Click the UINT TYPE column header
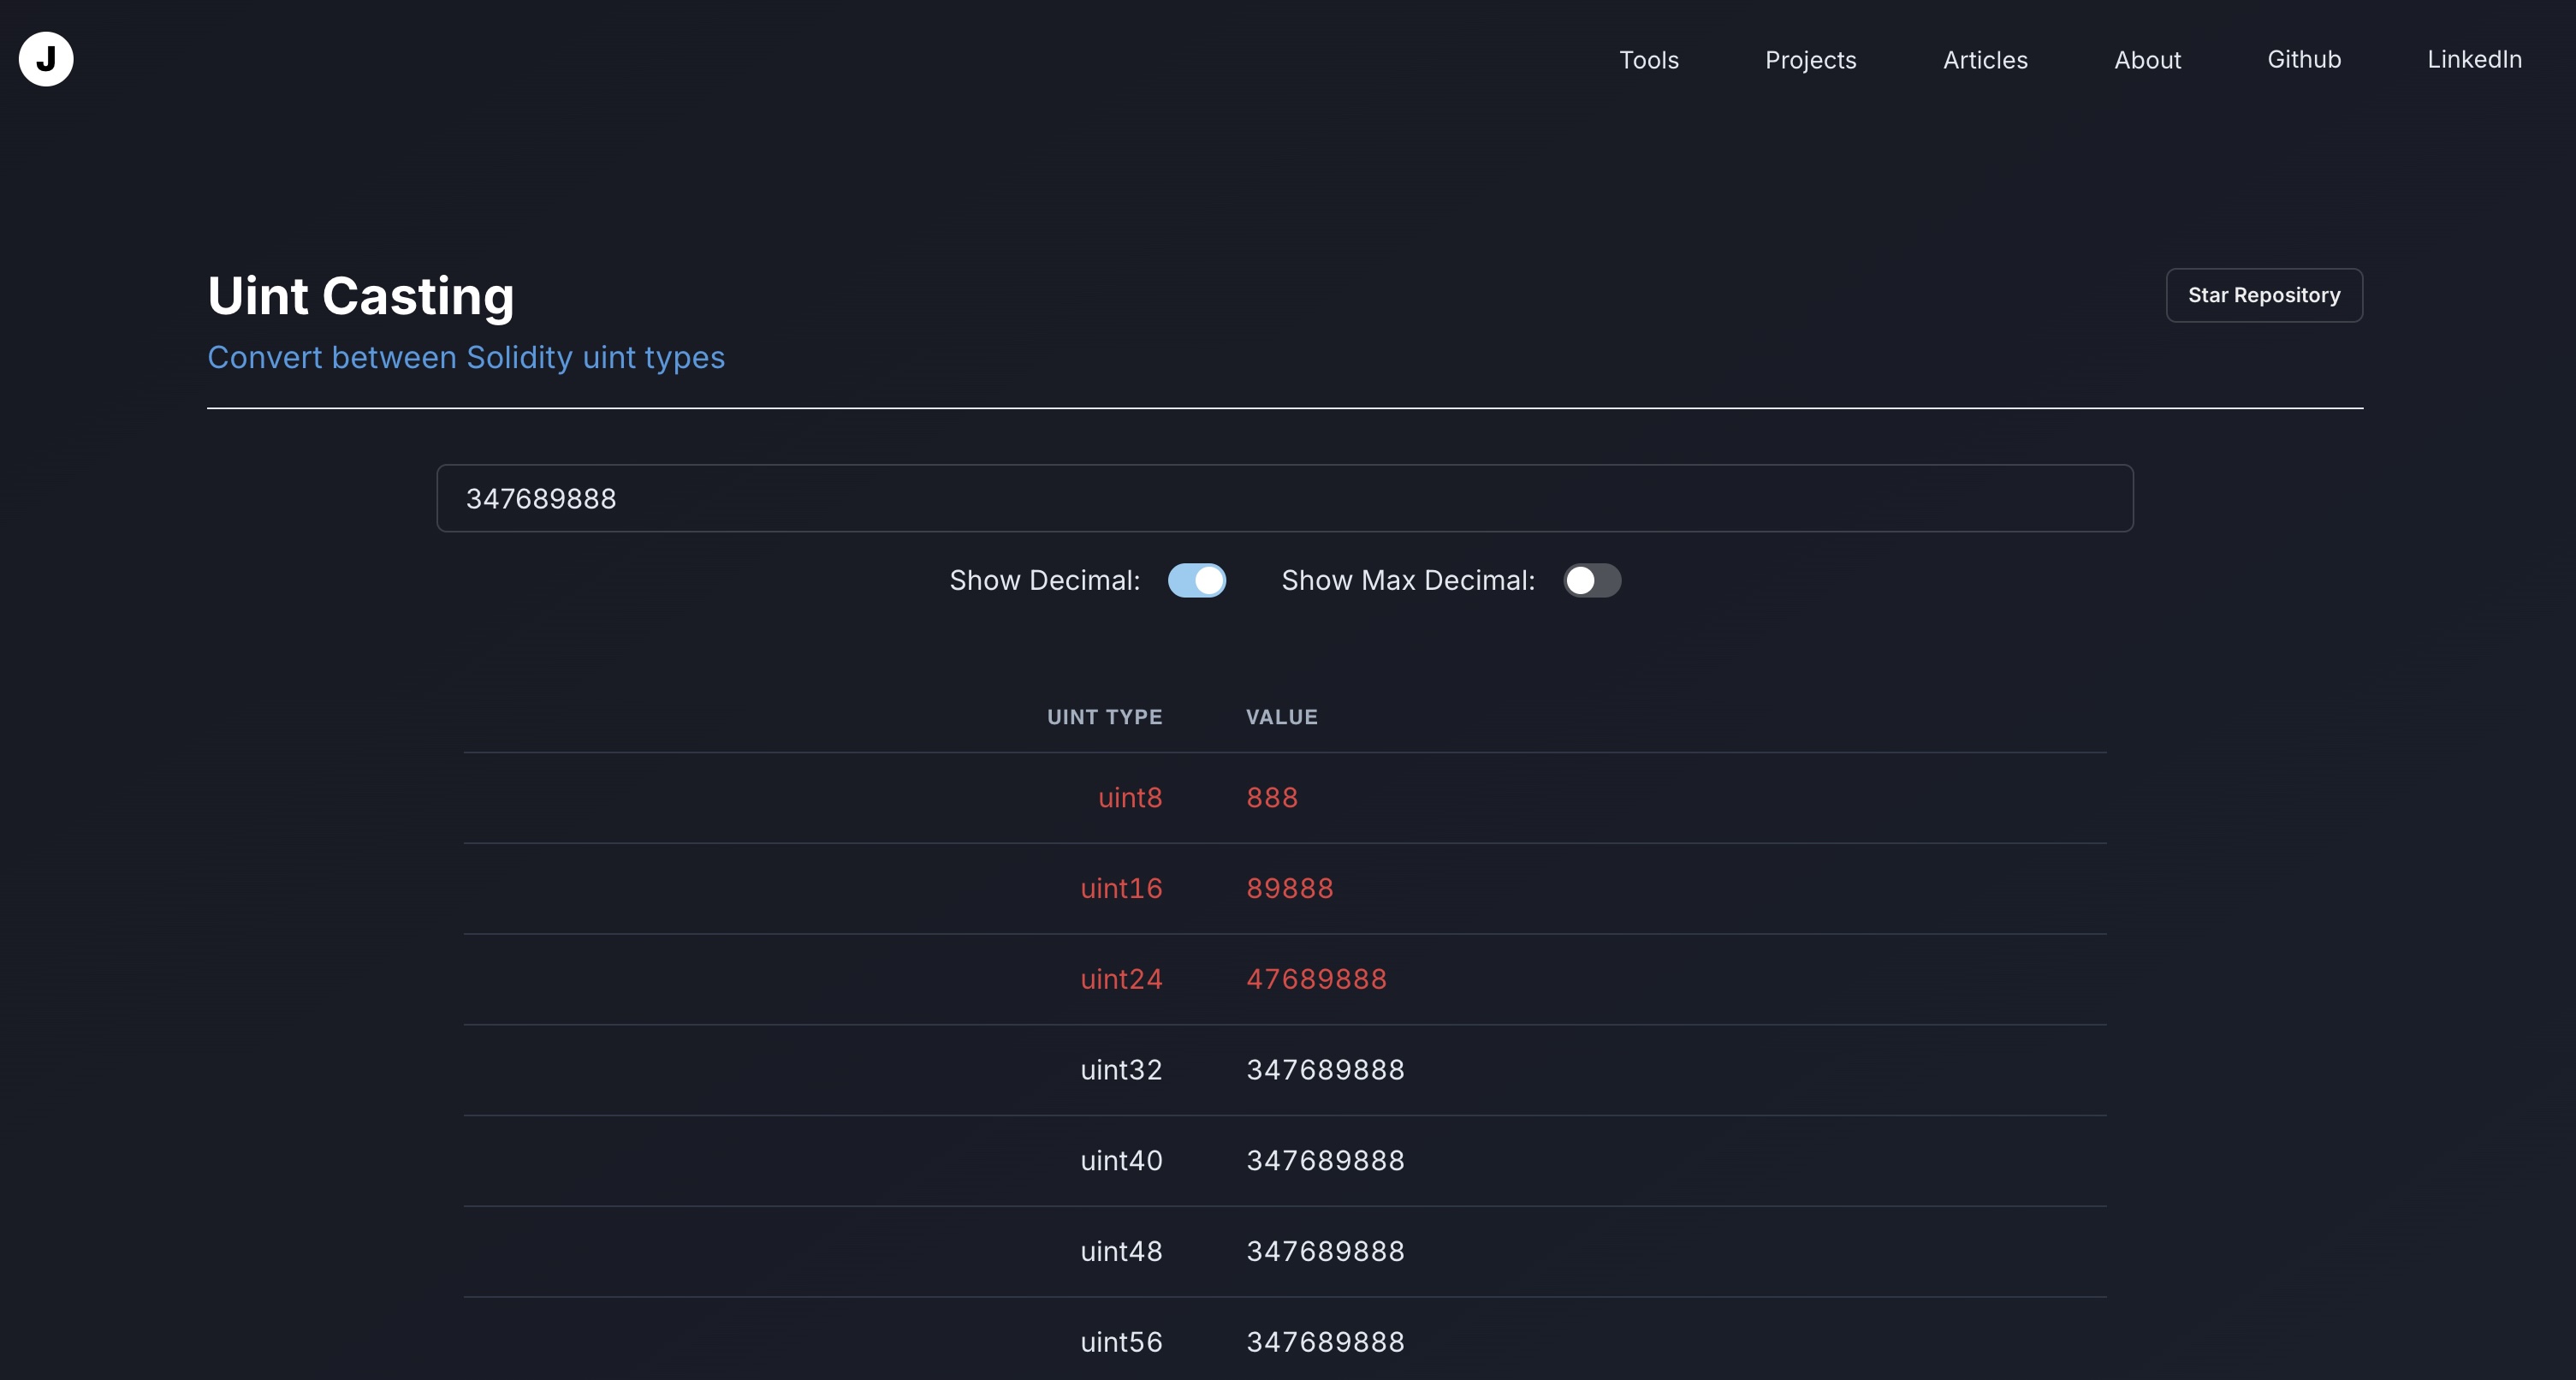The height and width of the screenshot is (1380, 2576). pos(1104,717)
